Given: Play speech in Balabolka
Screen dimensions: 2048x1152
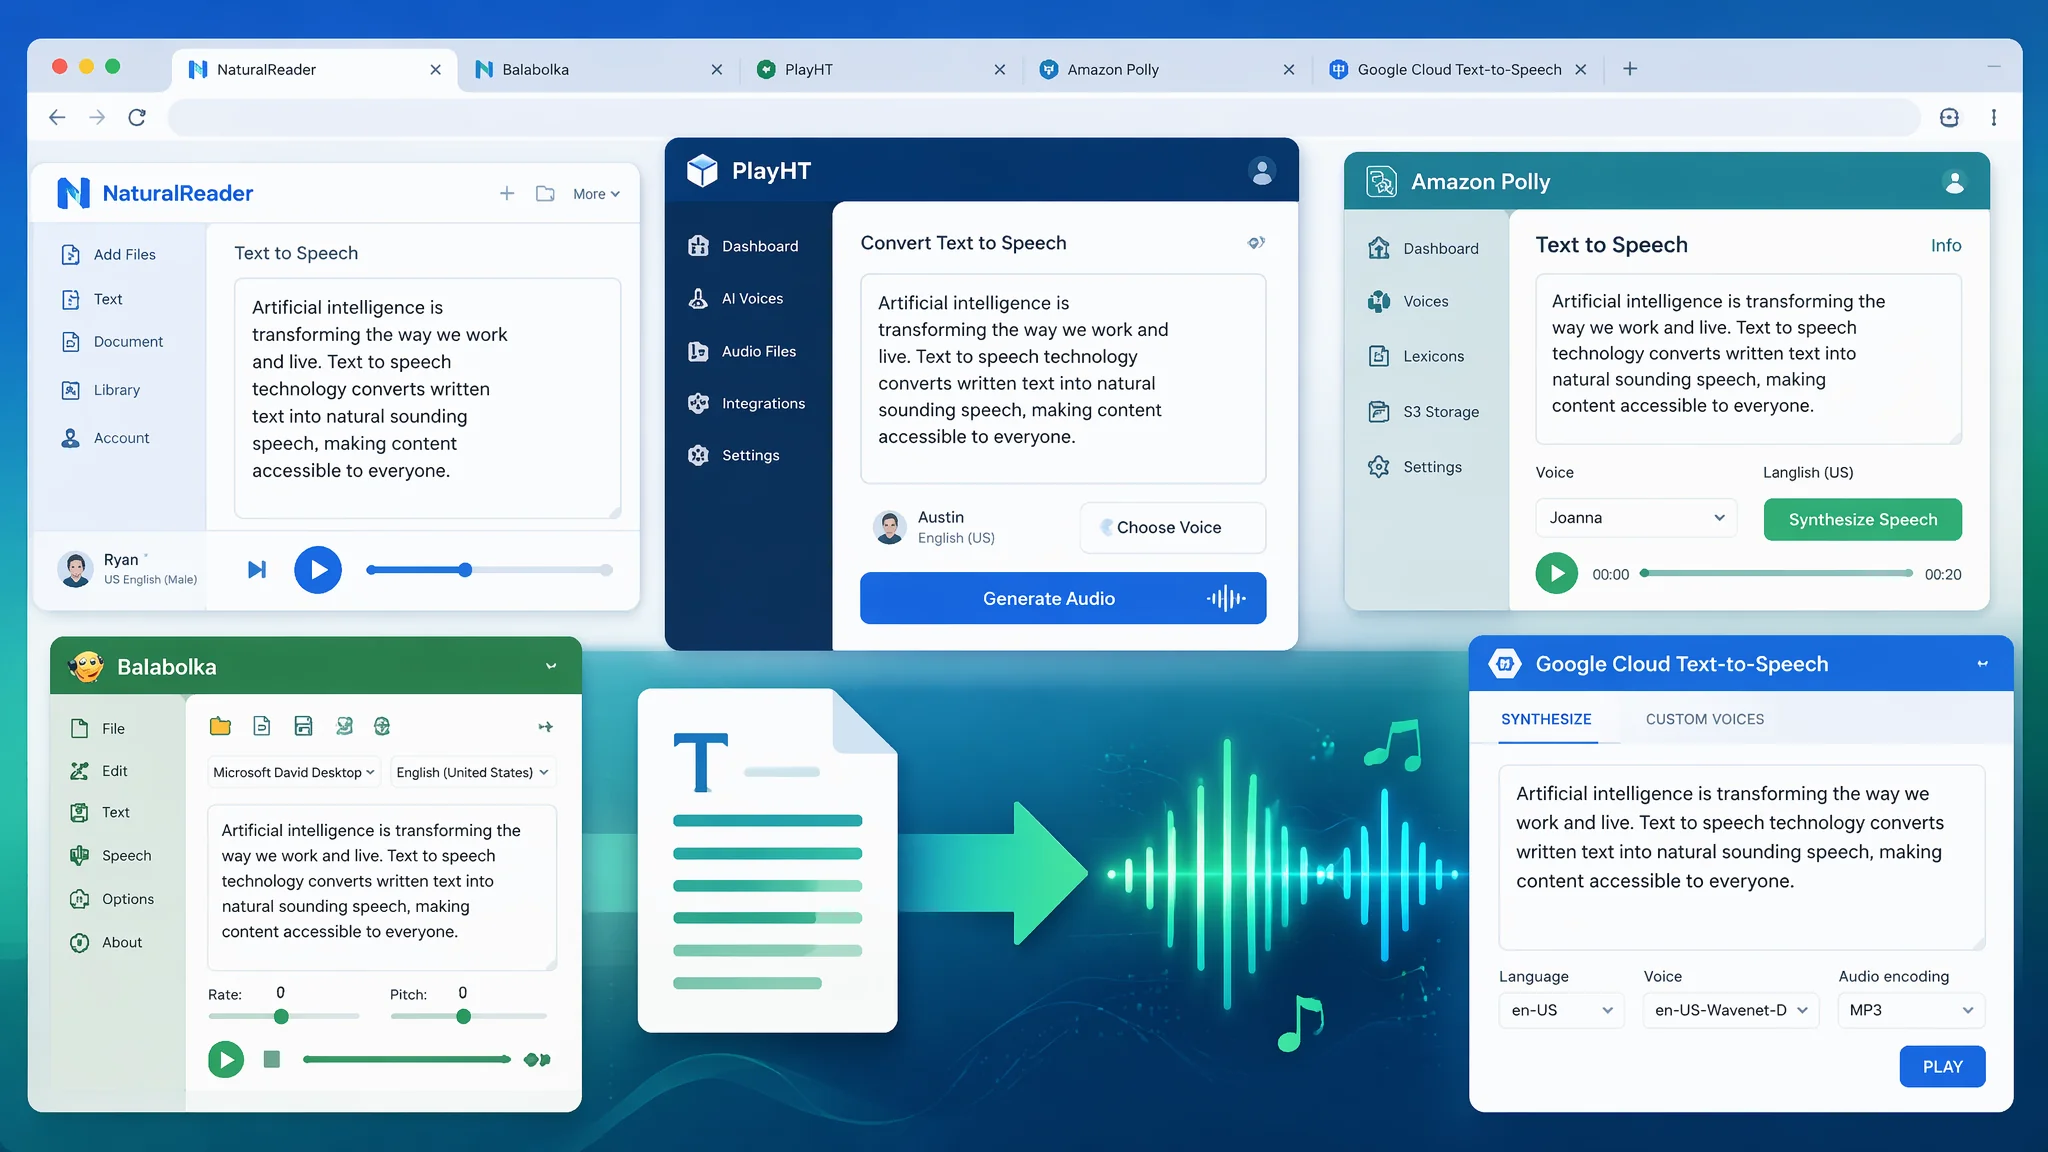Looking at the screenshot, I should (226, 1059).
